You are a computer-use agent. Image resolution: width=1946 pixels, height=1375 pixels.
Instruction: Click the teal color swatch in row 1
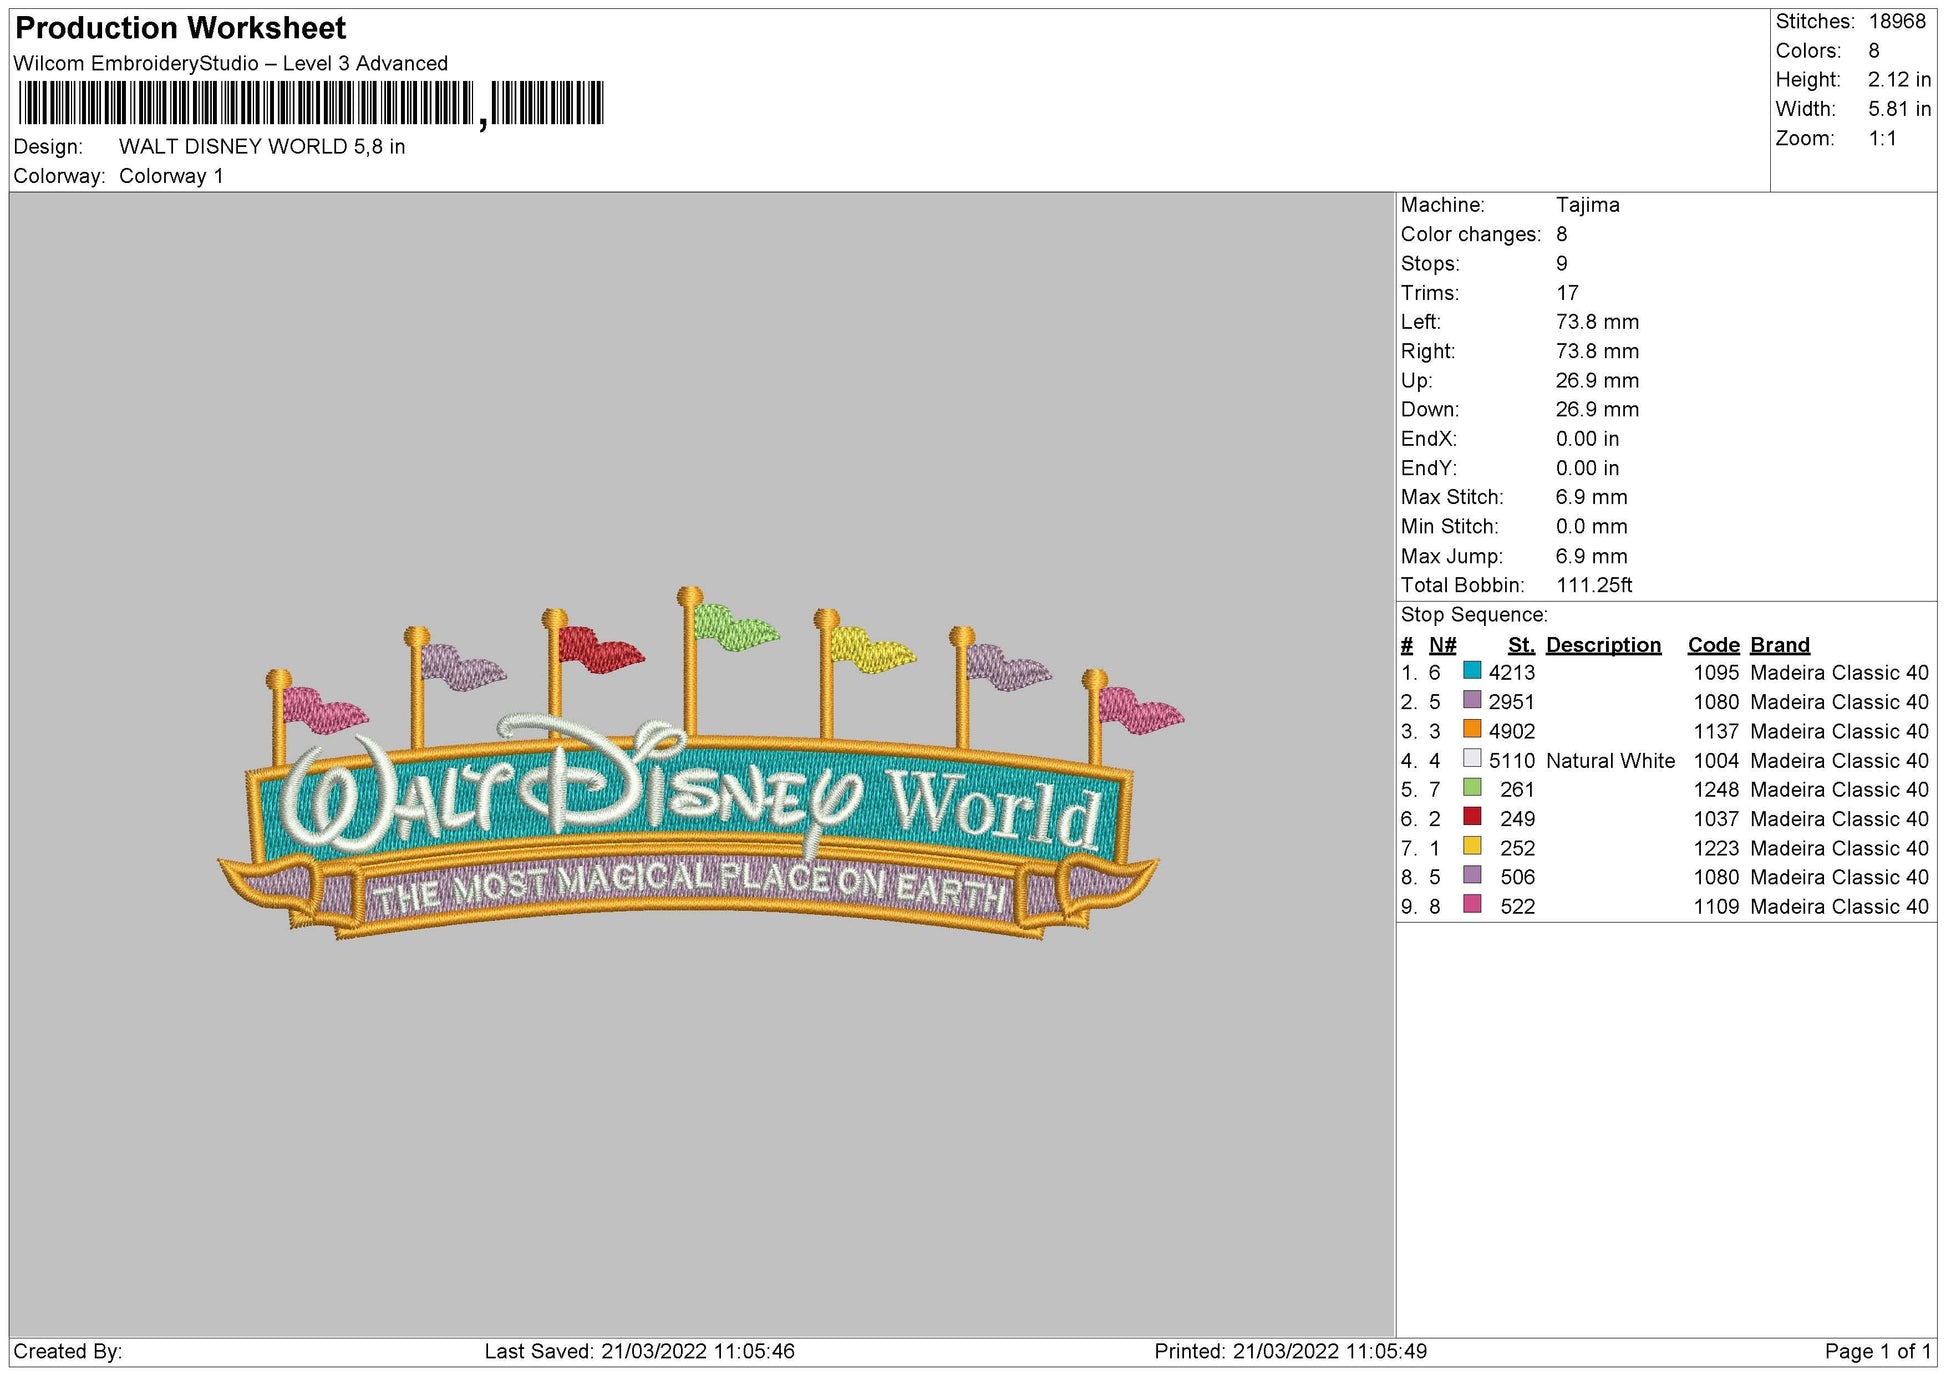click(x=1472, y=670)
